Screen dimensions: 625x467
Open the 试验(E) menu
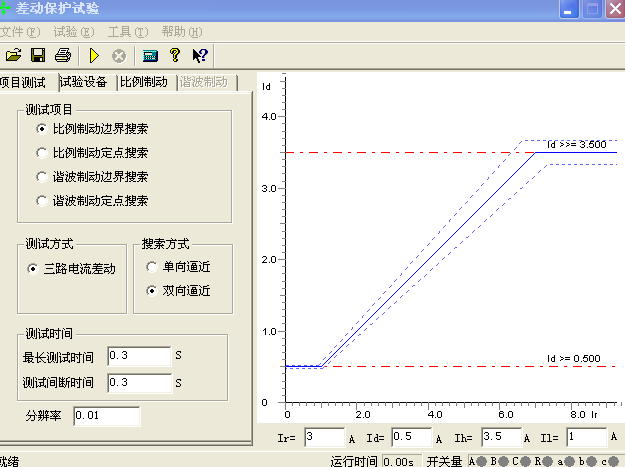[74, 32]
